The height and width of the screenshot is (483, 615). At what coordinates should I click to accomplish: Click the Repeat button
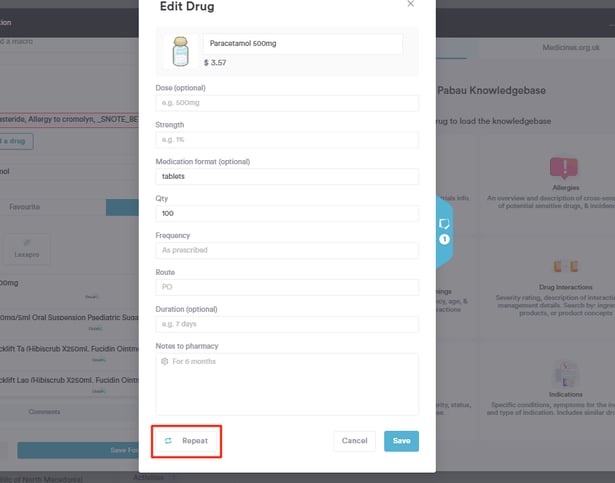[186, 441]
